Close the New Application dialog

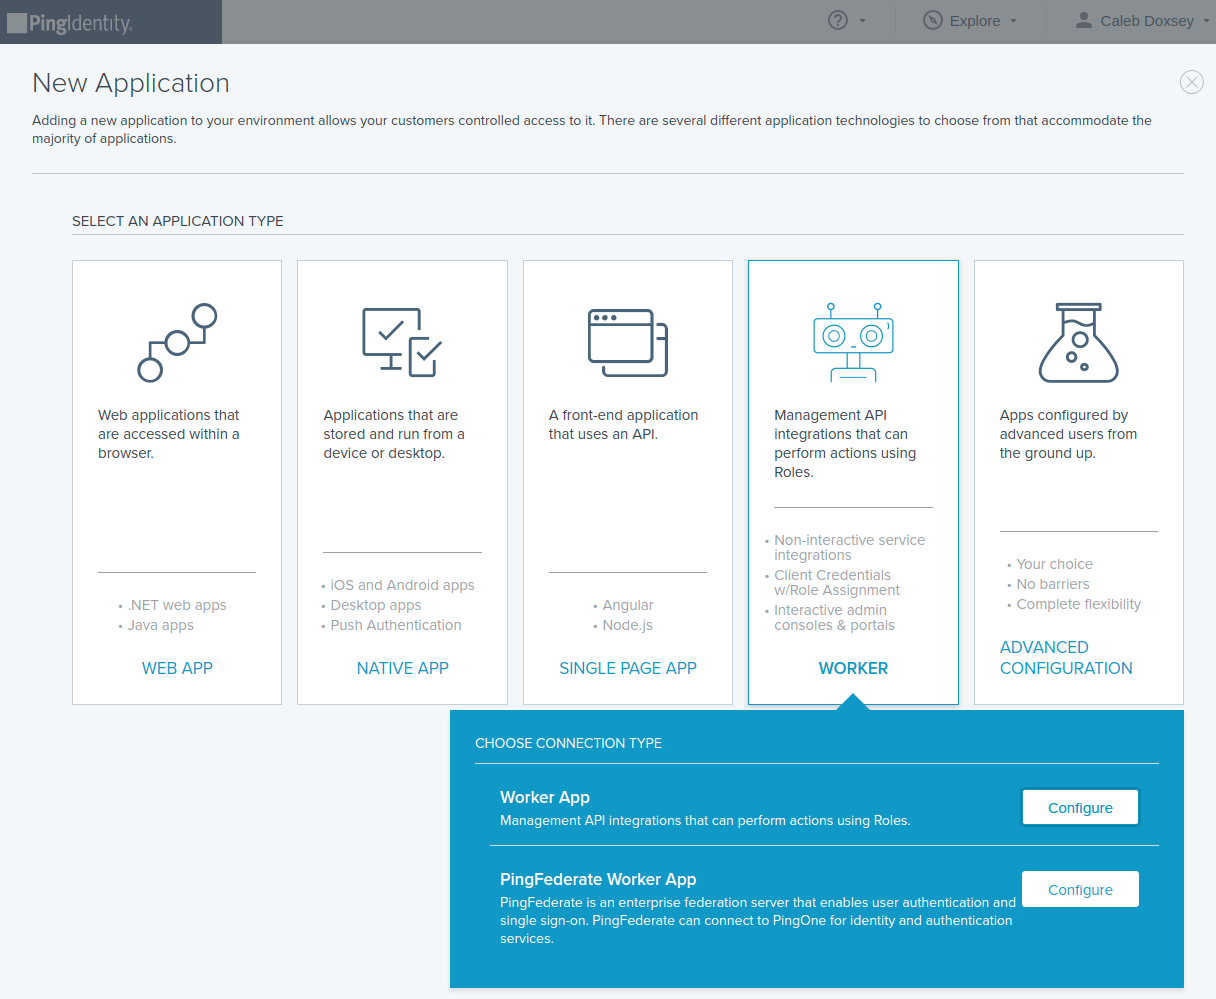(x=1191, y=82)
